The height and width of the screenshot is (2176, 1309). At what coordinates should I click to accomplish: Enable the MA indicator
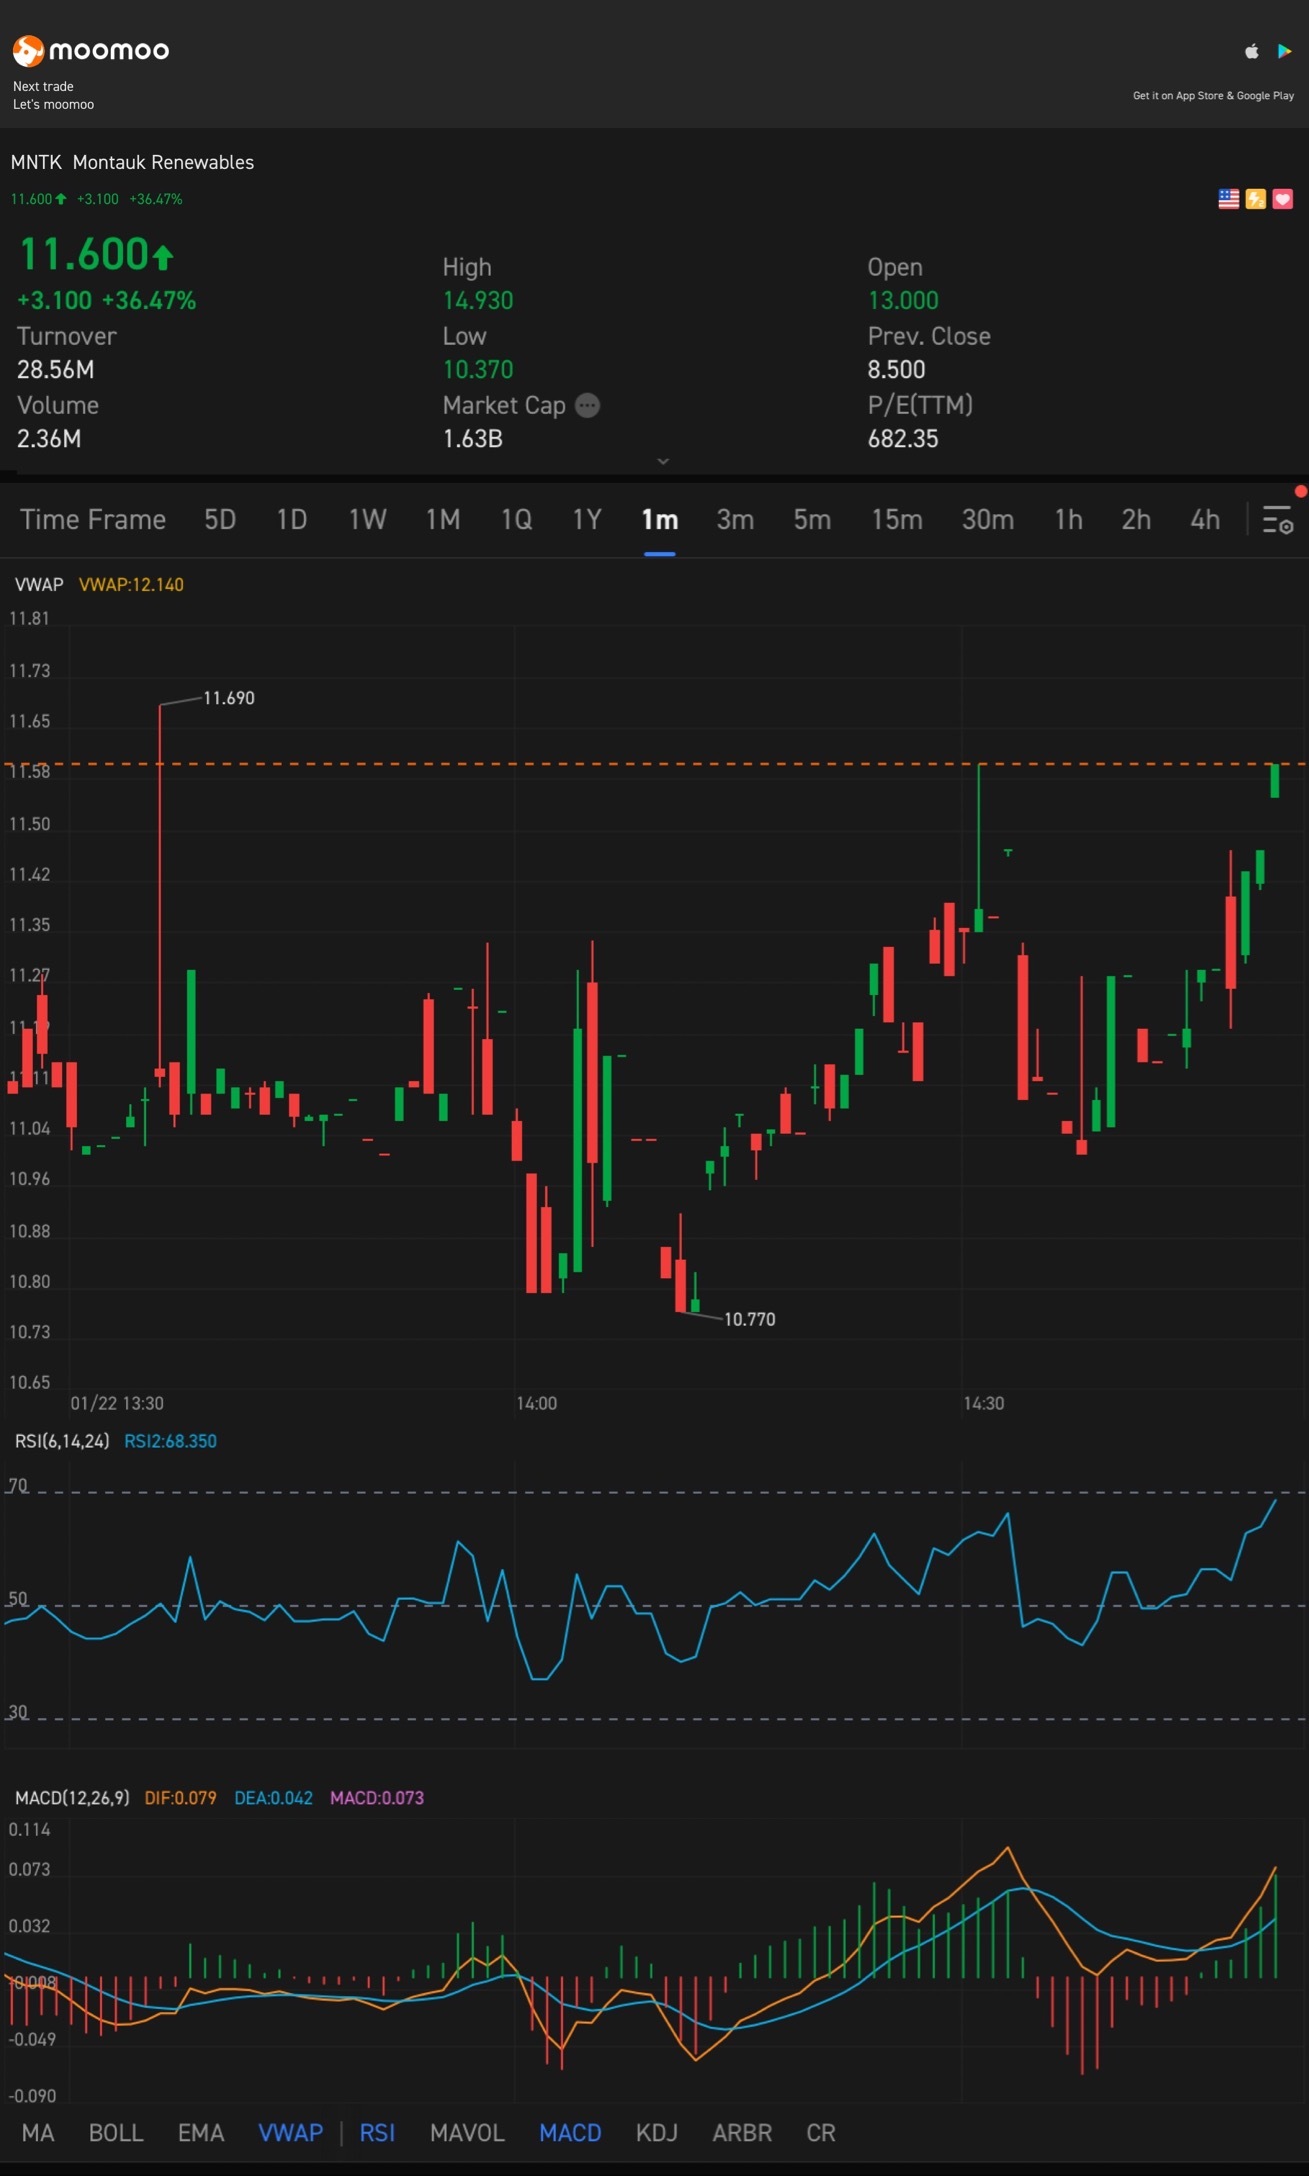click(x=38, y=2133)
